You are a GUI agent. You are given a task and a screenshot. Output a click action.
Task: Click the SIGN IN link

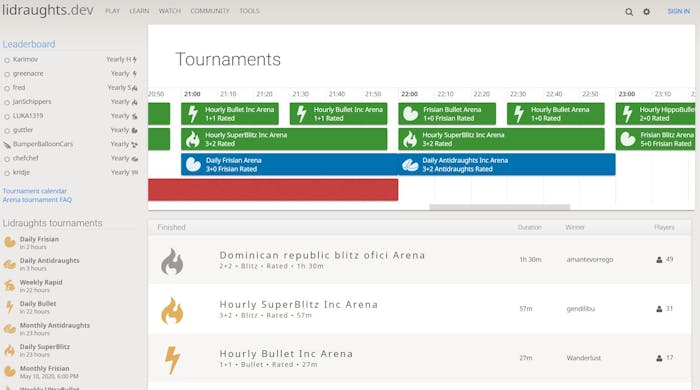tap(679, 11)
